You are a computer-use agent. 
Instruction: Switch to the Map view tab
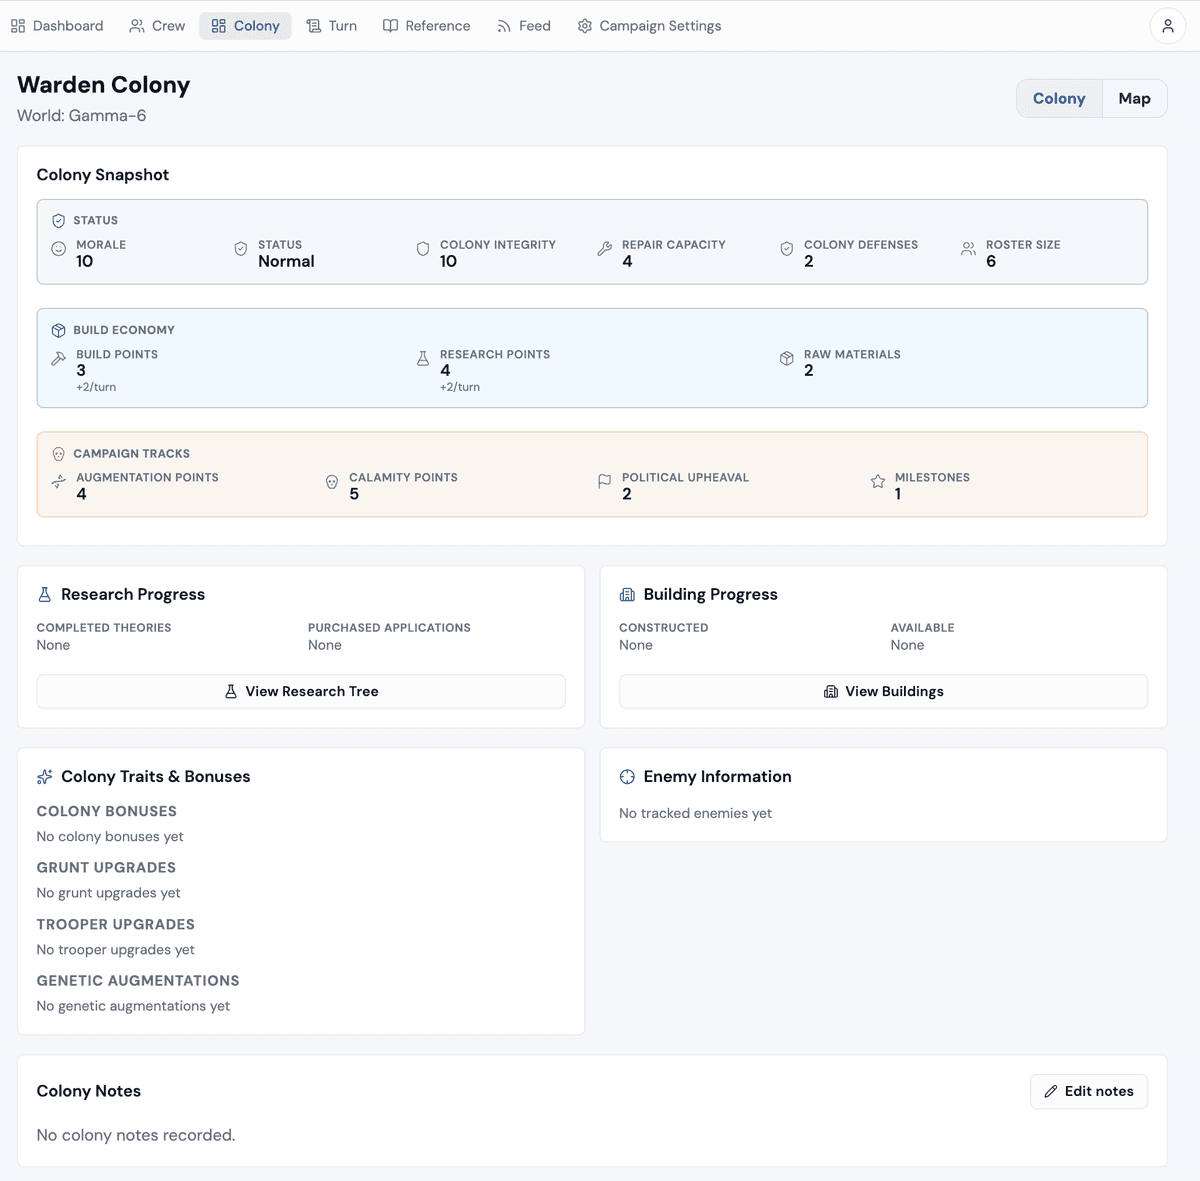pyautogui.click(x=1134, y=99)
